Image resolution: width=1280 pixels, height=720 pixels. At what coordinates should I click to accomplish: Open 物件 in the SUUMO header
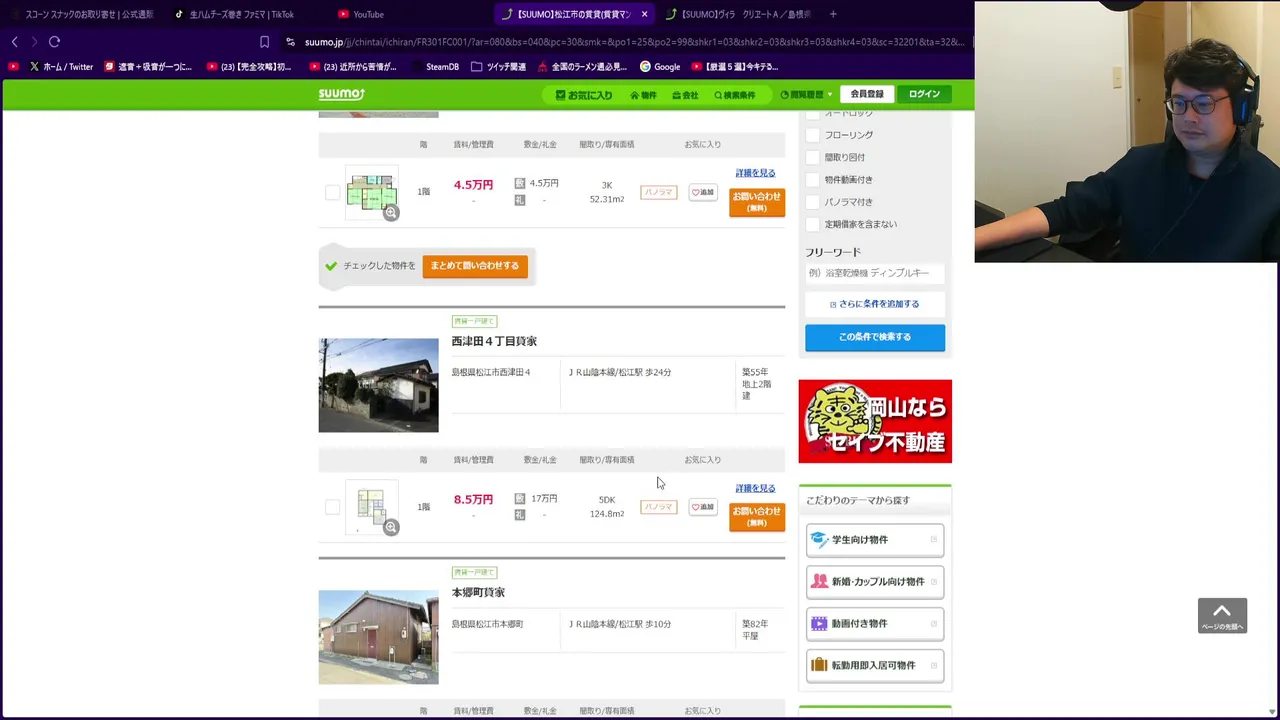tap(643, 95)
